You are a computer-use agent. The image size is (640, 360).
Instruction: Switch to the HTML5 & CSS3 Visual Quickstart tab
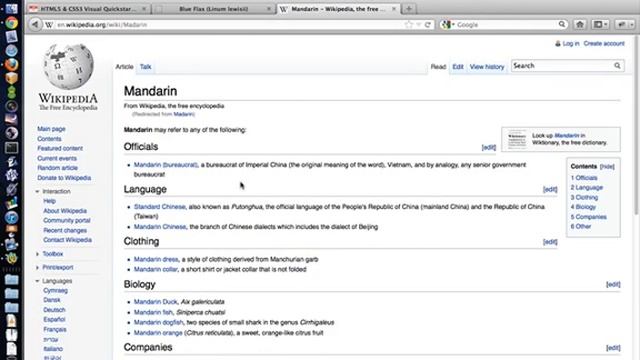(x=89, y=9)
